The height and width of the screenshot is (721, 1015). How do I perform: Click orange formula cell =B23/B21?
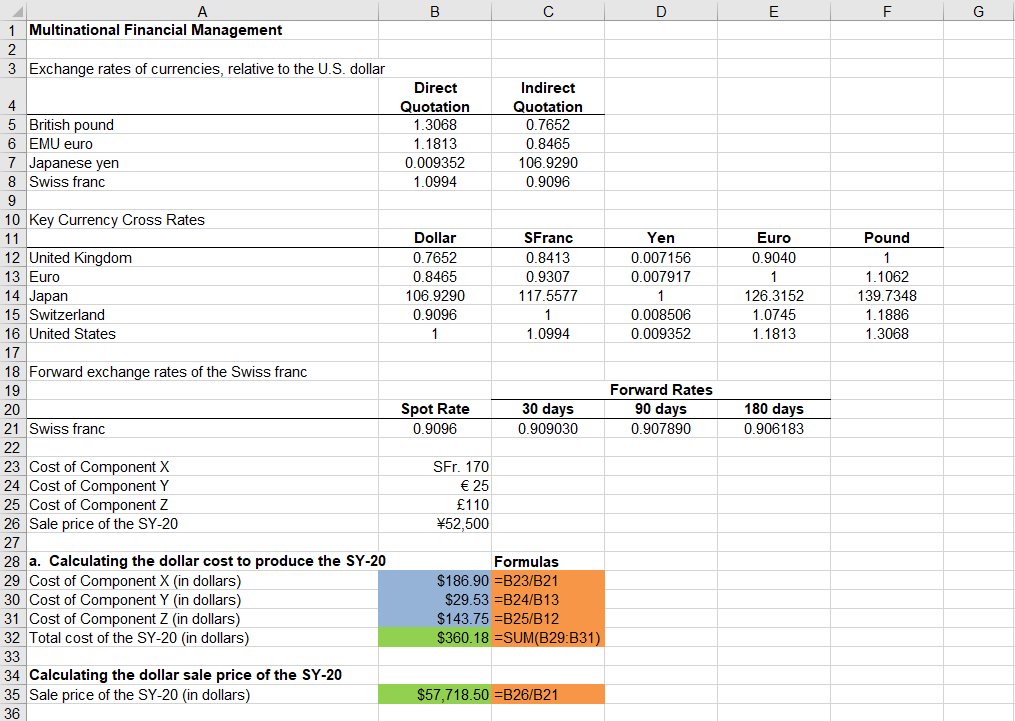548,581
